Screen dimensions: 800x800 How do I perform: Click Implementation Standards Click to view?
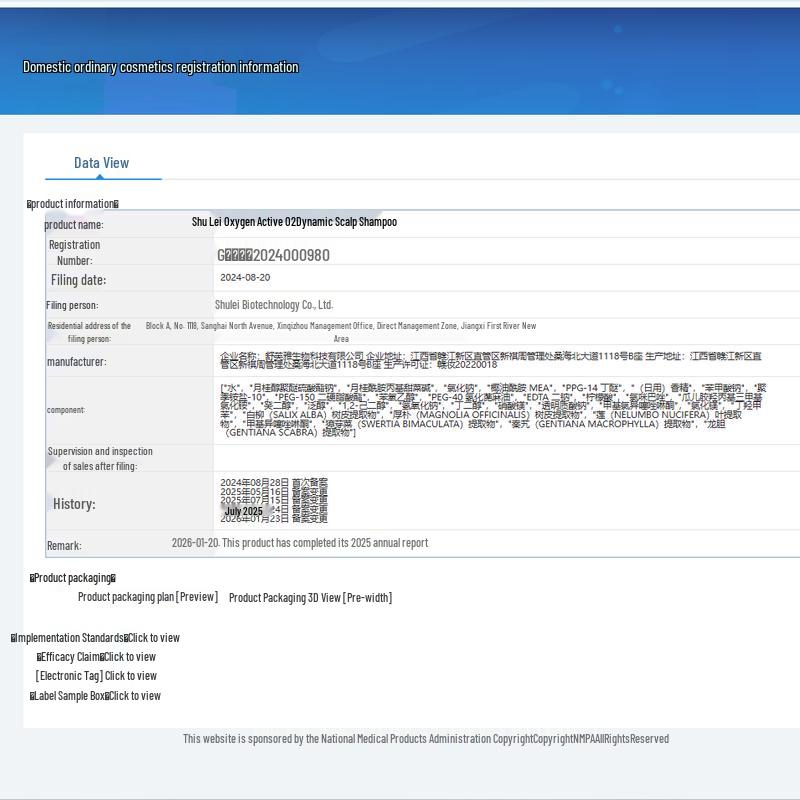click(x=95, y=638)
